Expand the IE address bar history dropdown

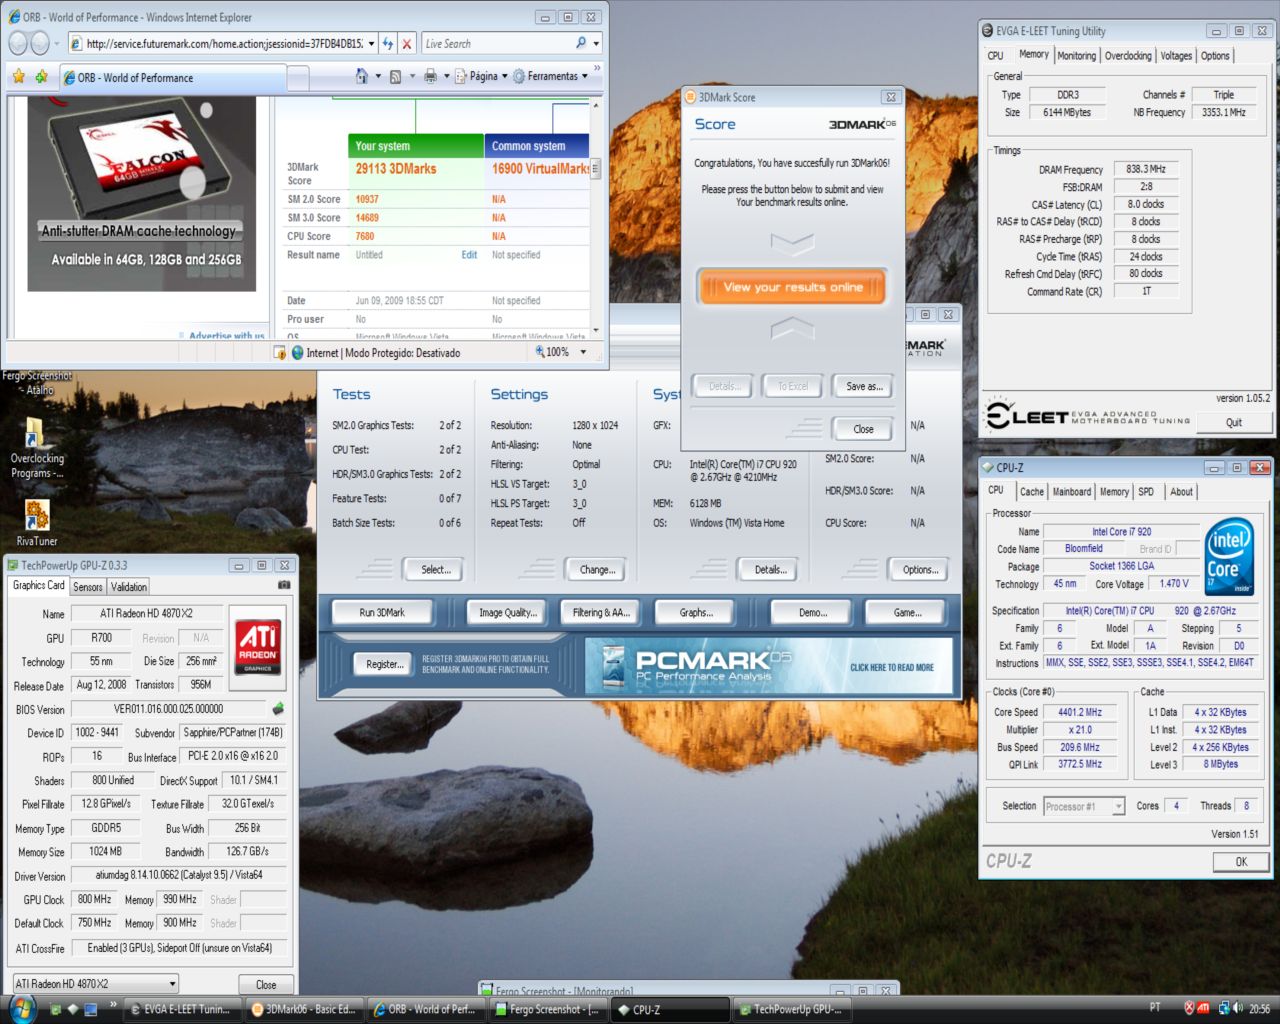click(x=371, y=44)
